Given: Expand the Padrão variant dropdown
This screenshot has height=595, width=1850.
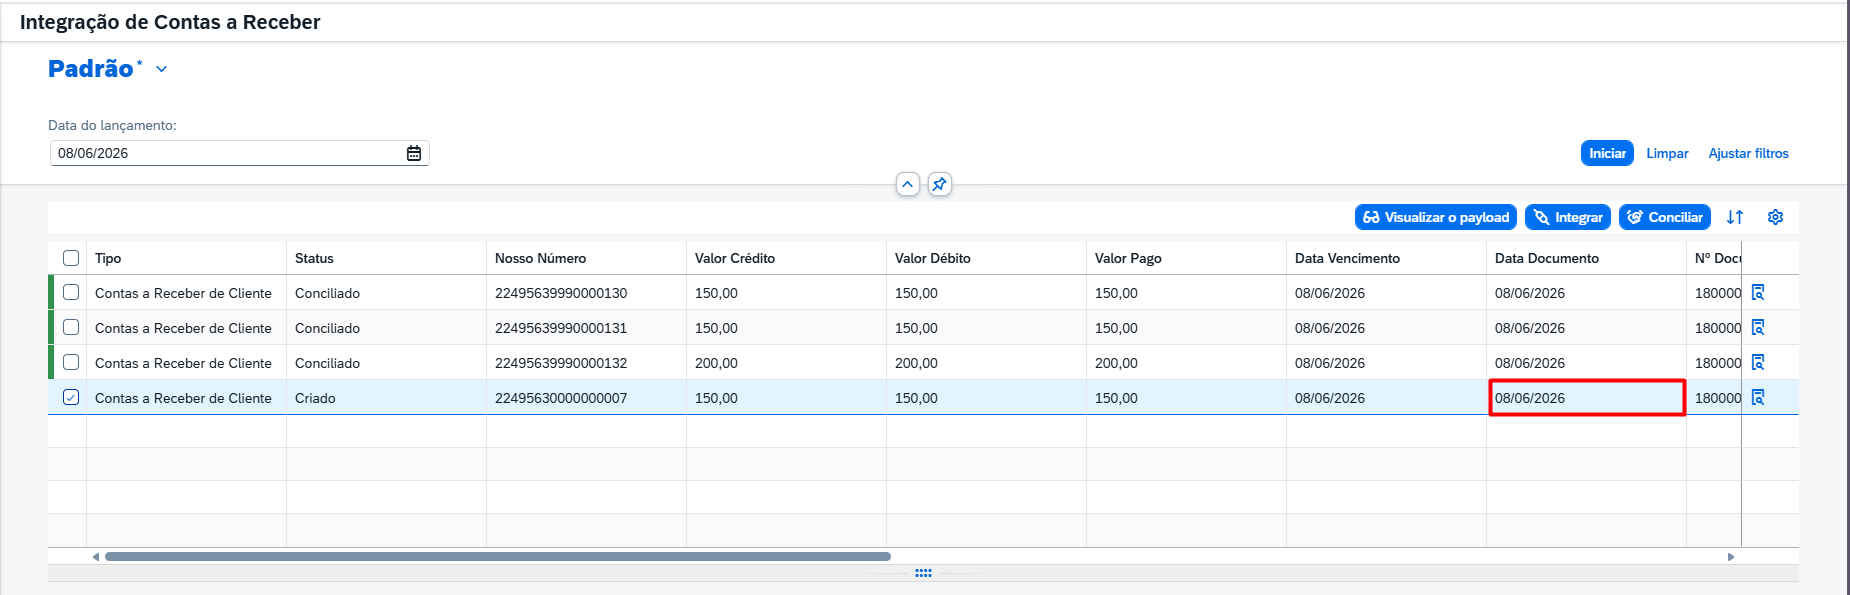Looking at the screenshot, I should [161, 69].
